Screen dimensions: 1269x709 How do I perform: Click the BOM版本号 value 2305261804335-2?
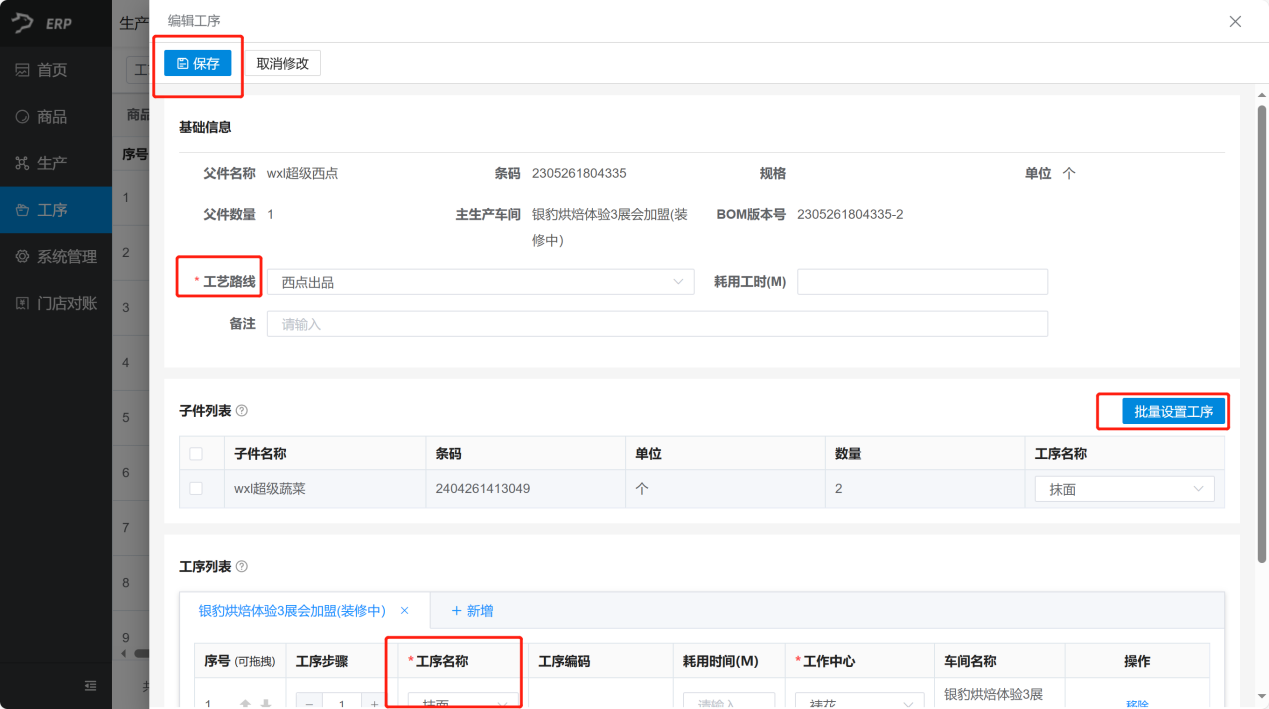point(850,214)
